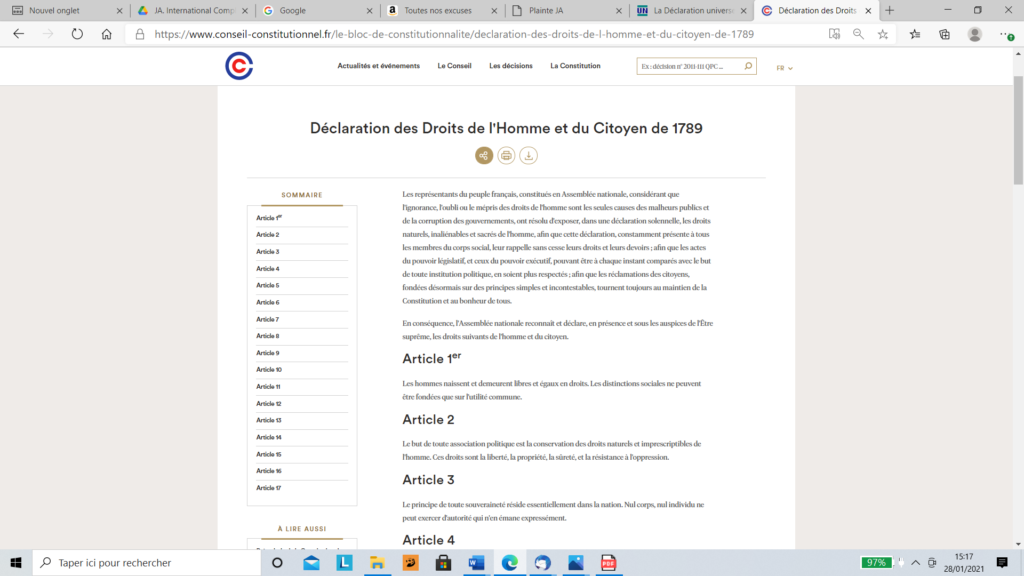Switch to the Plainte JA tab
Viewport: 1024px width, 576px height.
click(566, 10)
